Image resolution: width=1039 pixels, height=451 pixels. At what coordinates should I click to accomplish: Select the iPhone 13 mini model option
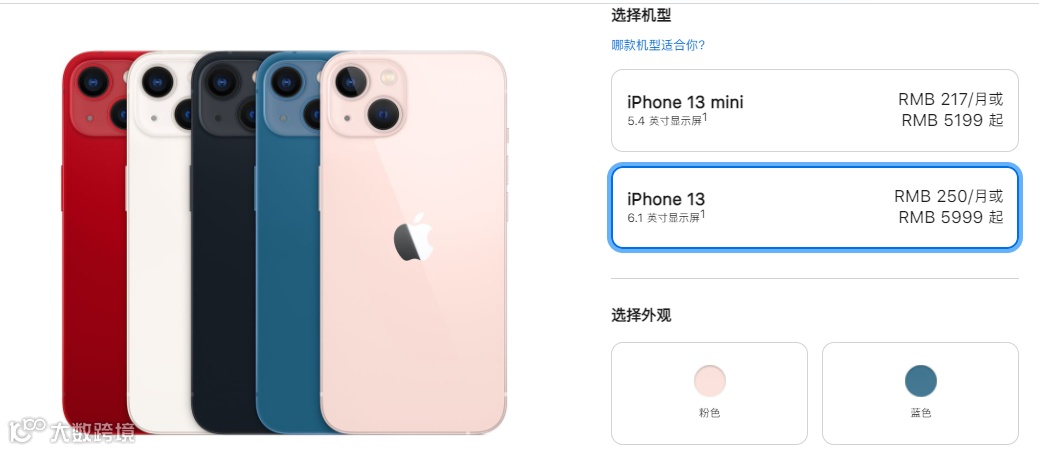pos(814,111)
